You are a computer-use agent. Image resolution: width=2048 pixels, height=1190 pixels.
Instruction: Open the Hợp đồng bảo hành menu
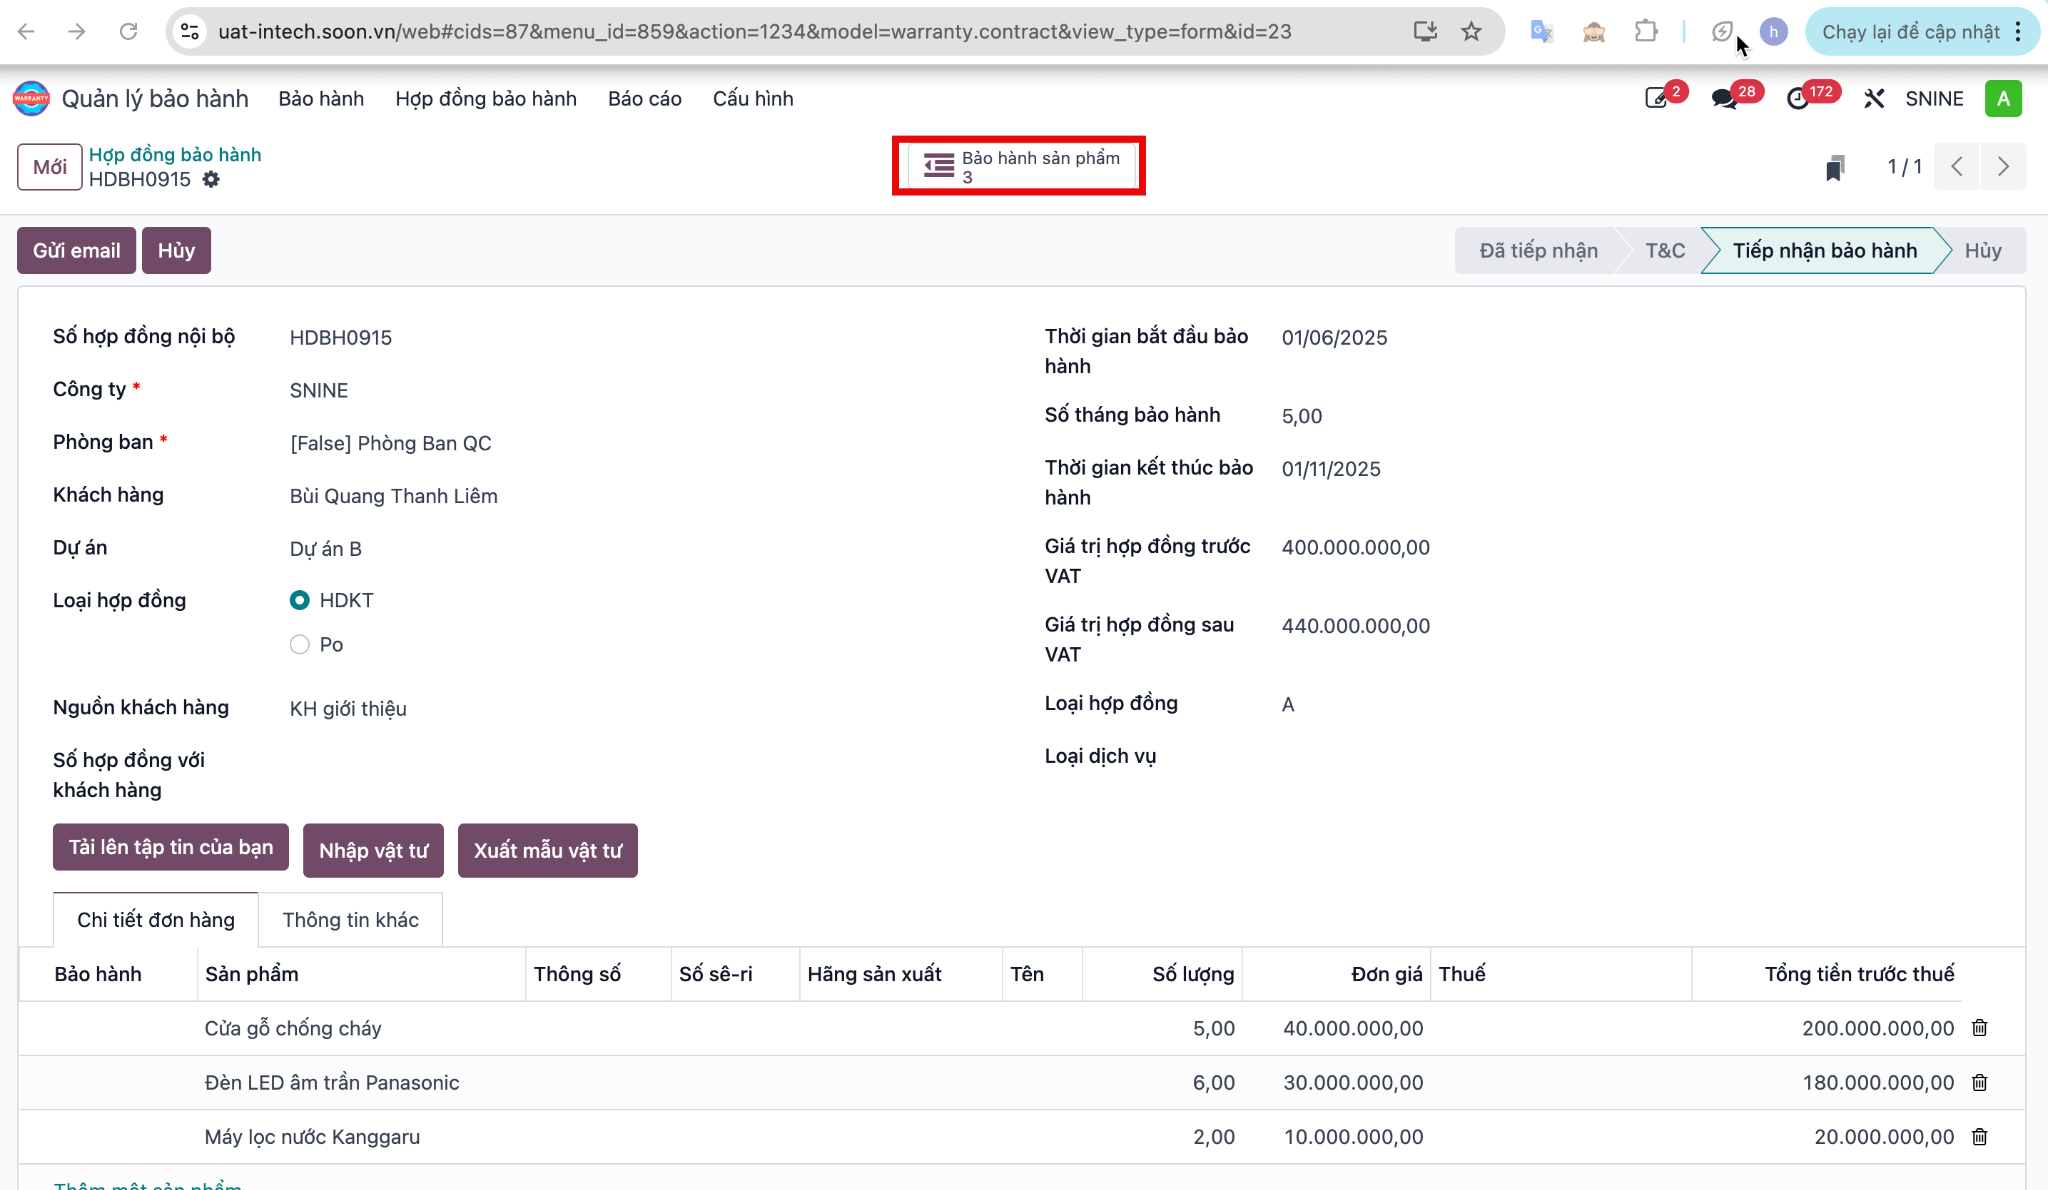[486, 98]
